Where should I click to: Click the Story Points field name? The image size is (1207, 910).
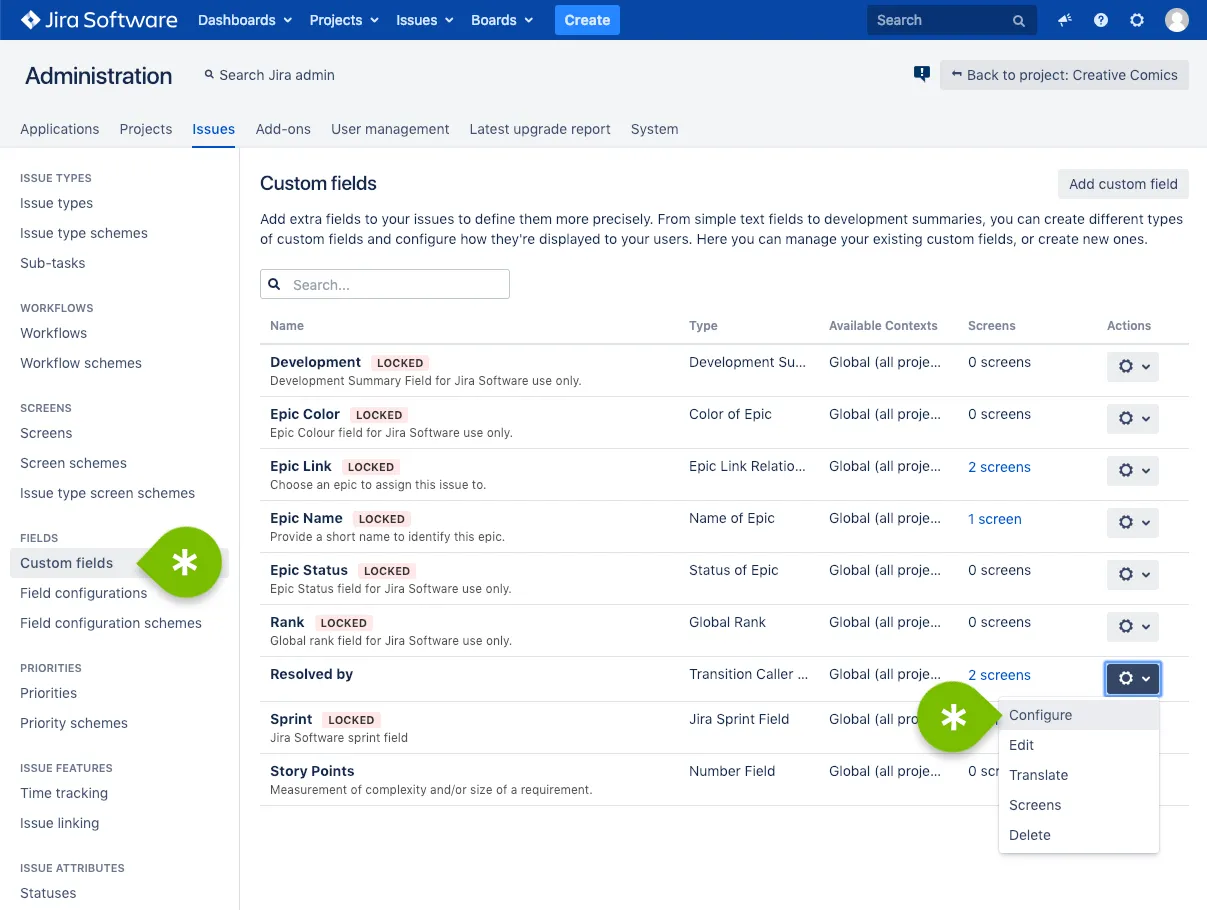pyautogui.click(x=312, y=771)
